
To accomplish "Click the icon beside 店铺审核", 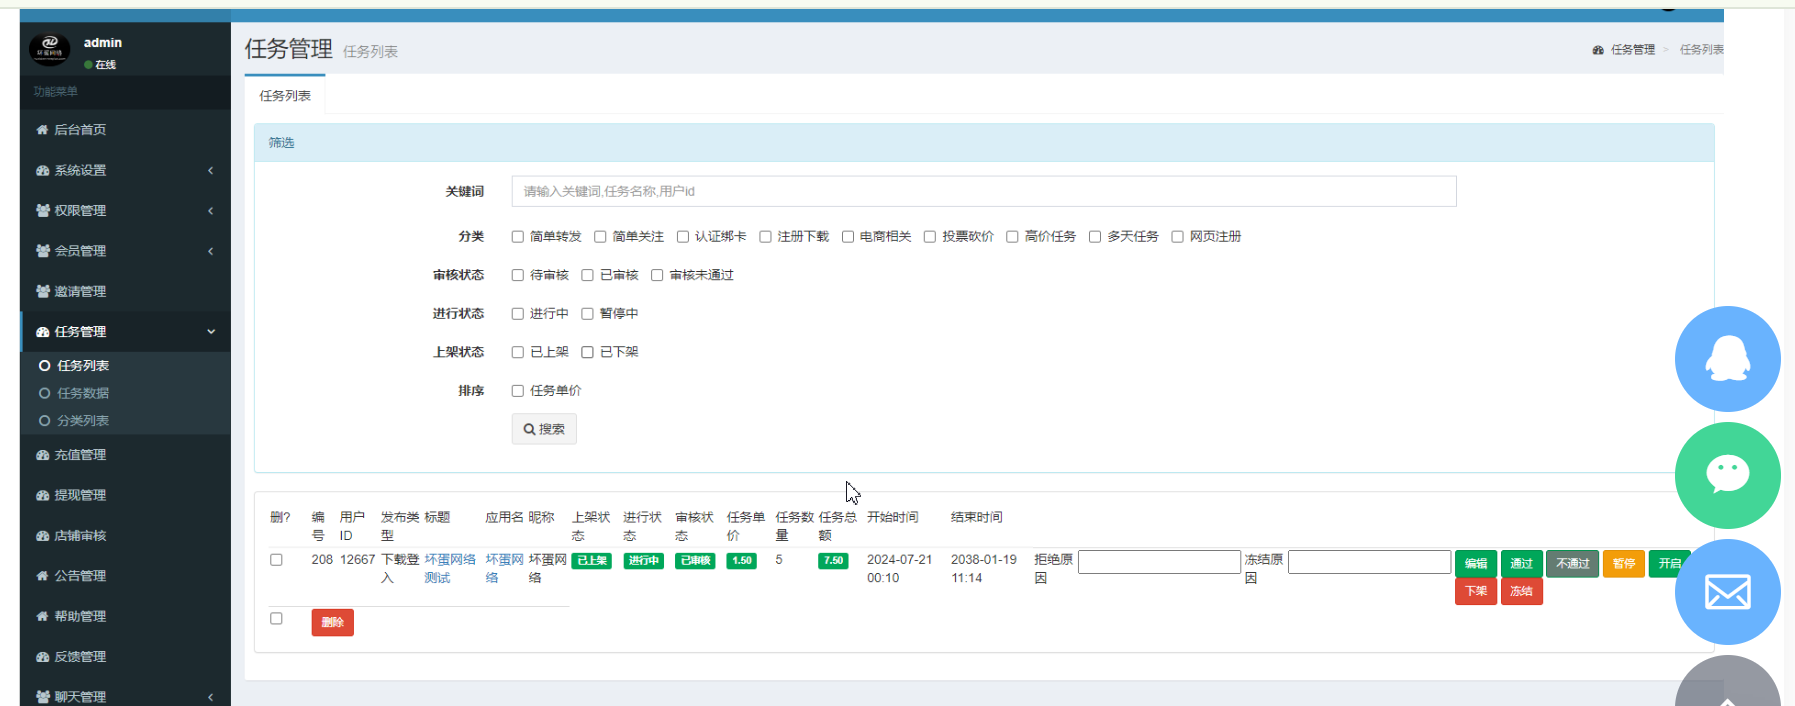I will [42, 536].
